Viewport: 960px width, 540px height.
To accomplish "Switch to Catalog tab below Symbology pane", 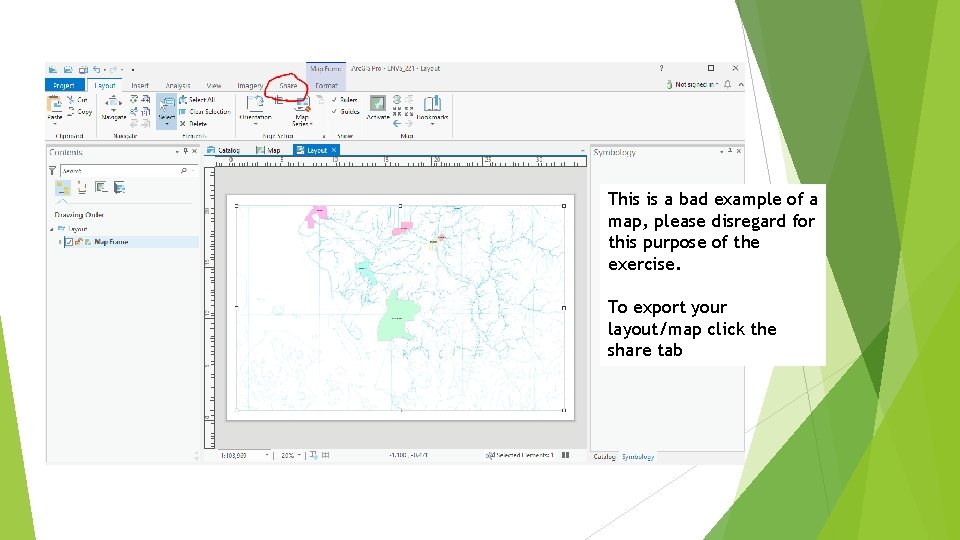I will tap(604, 457).
